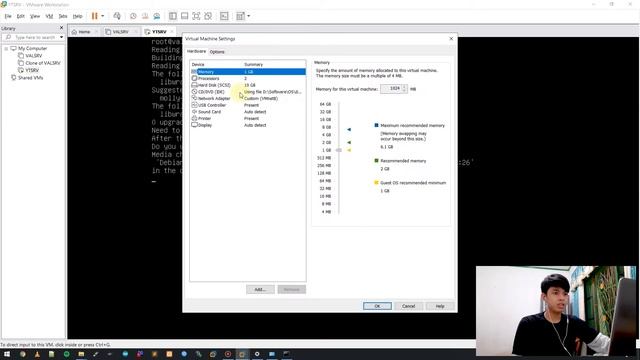Click Cancel in Virtual Machine Settings
The width and height of the screenshot is (640, 360).
coord(408,306)
